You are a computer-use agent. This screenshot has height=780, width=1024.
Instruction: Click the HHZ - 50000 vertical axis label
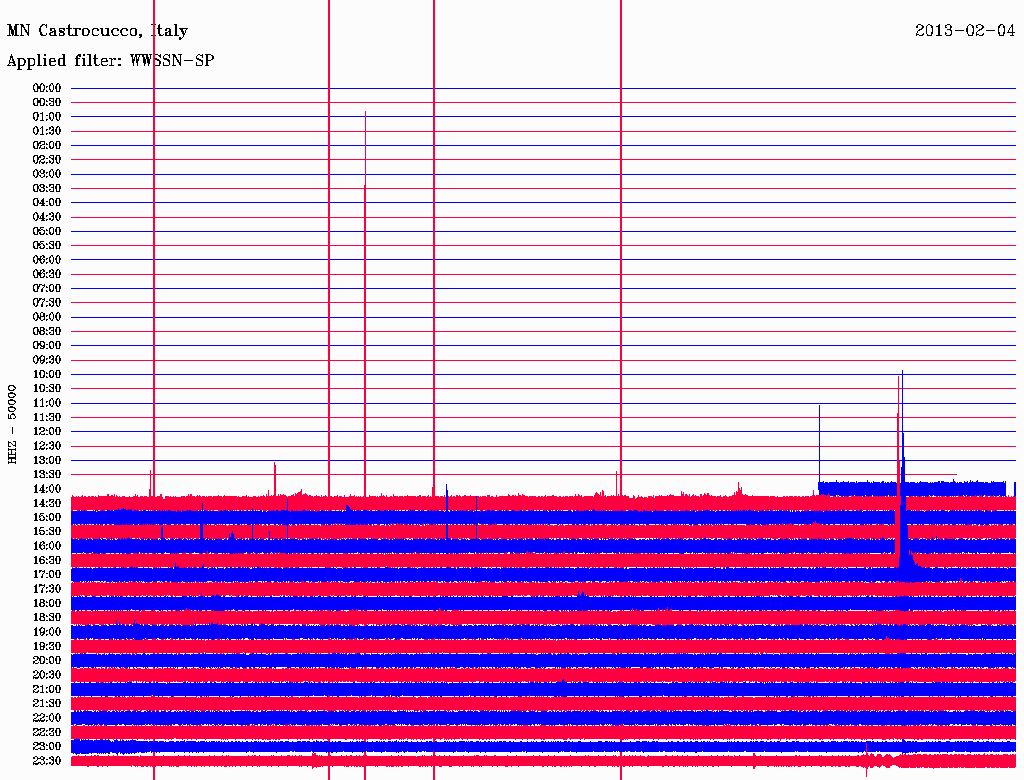(12, 424)
